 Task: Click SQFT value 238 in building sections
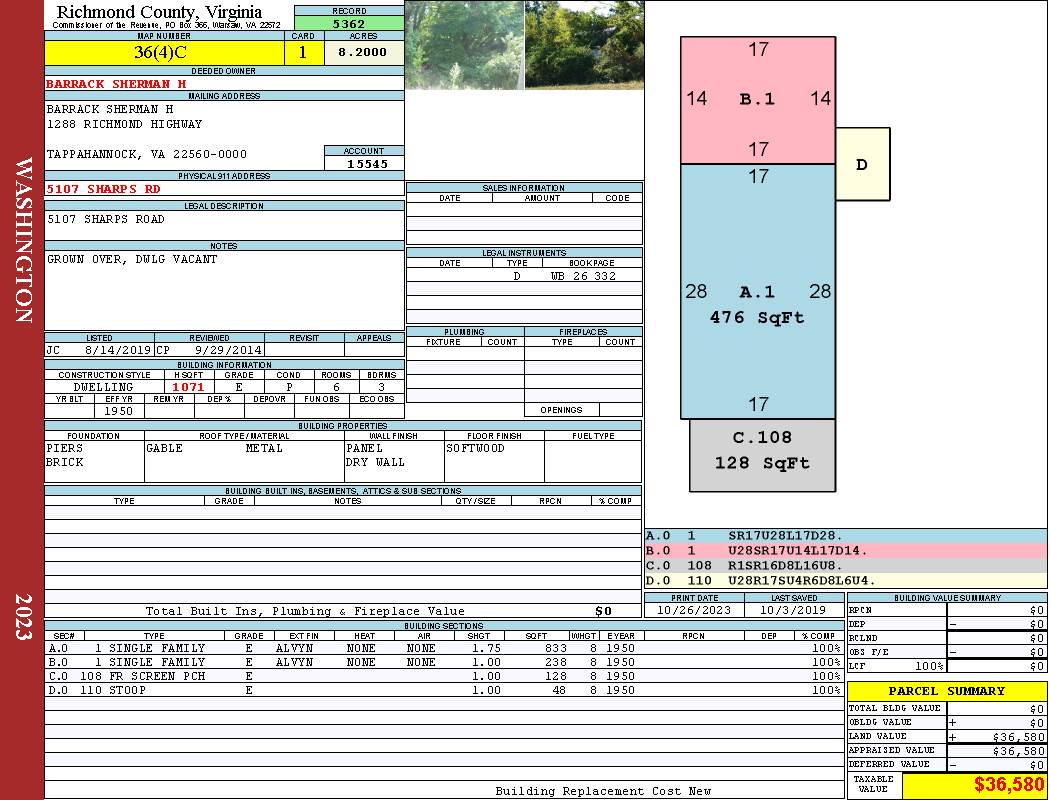(555, 662)
